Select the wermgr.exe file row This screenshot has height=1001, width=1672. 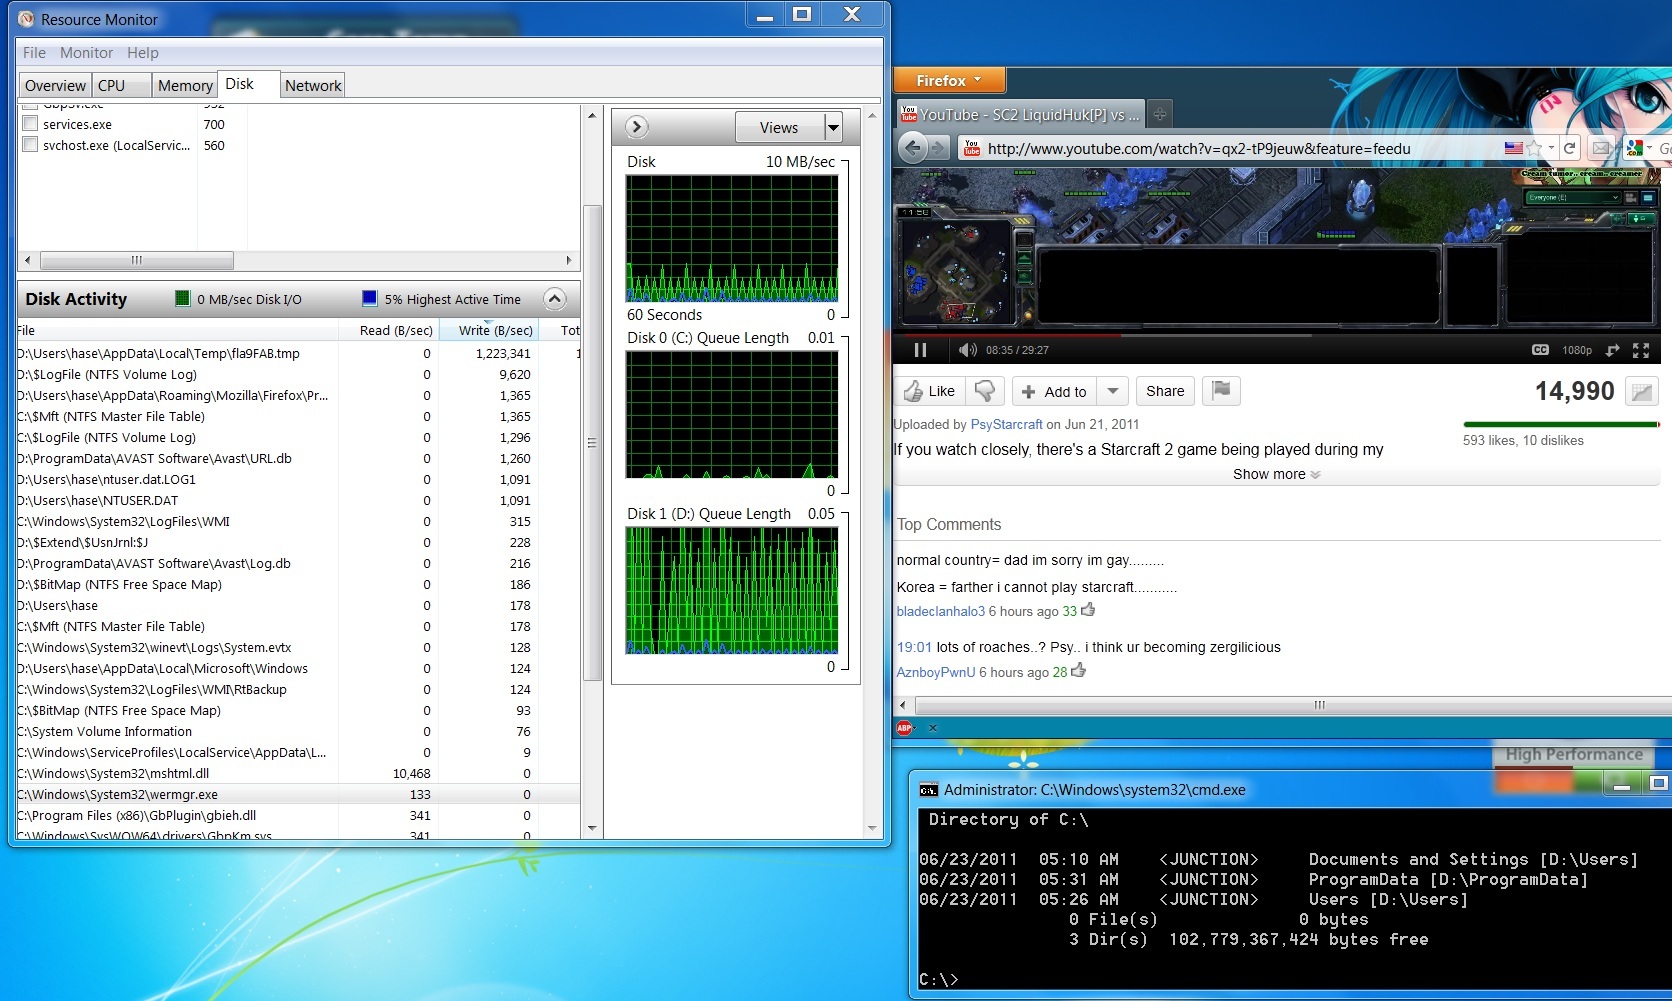[x=298, y=794]
